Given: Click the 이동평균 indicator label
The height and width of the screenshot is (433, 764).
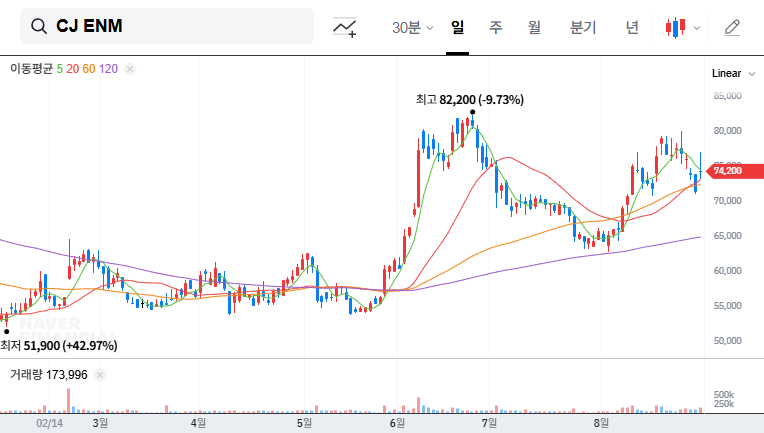Looking at the screenshot, I should coord(31,69).
